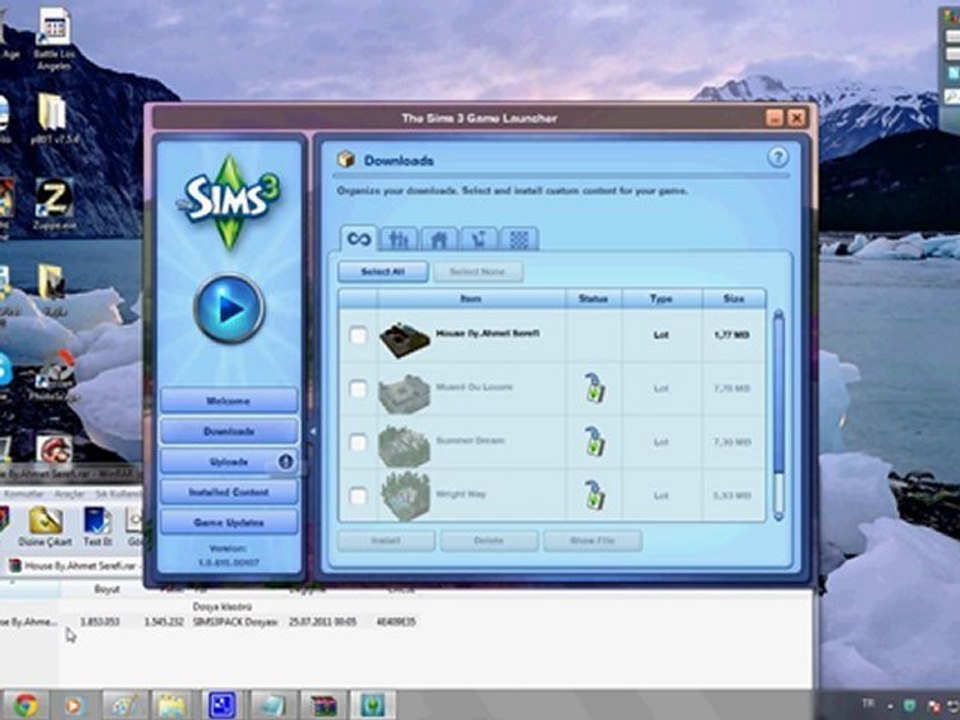960x720 pixels.
Task: Click the Delete button
Action: (489, 541)
